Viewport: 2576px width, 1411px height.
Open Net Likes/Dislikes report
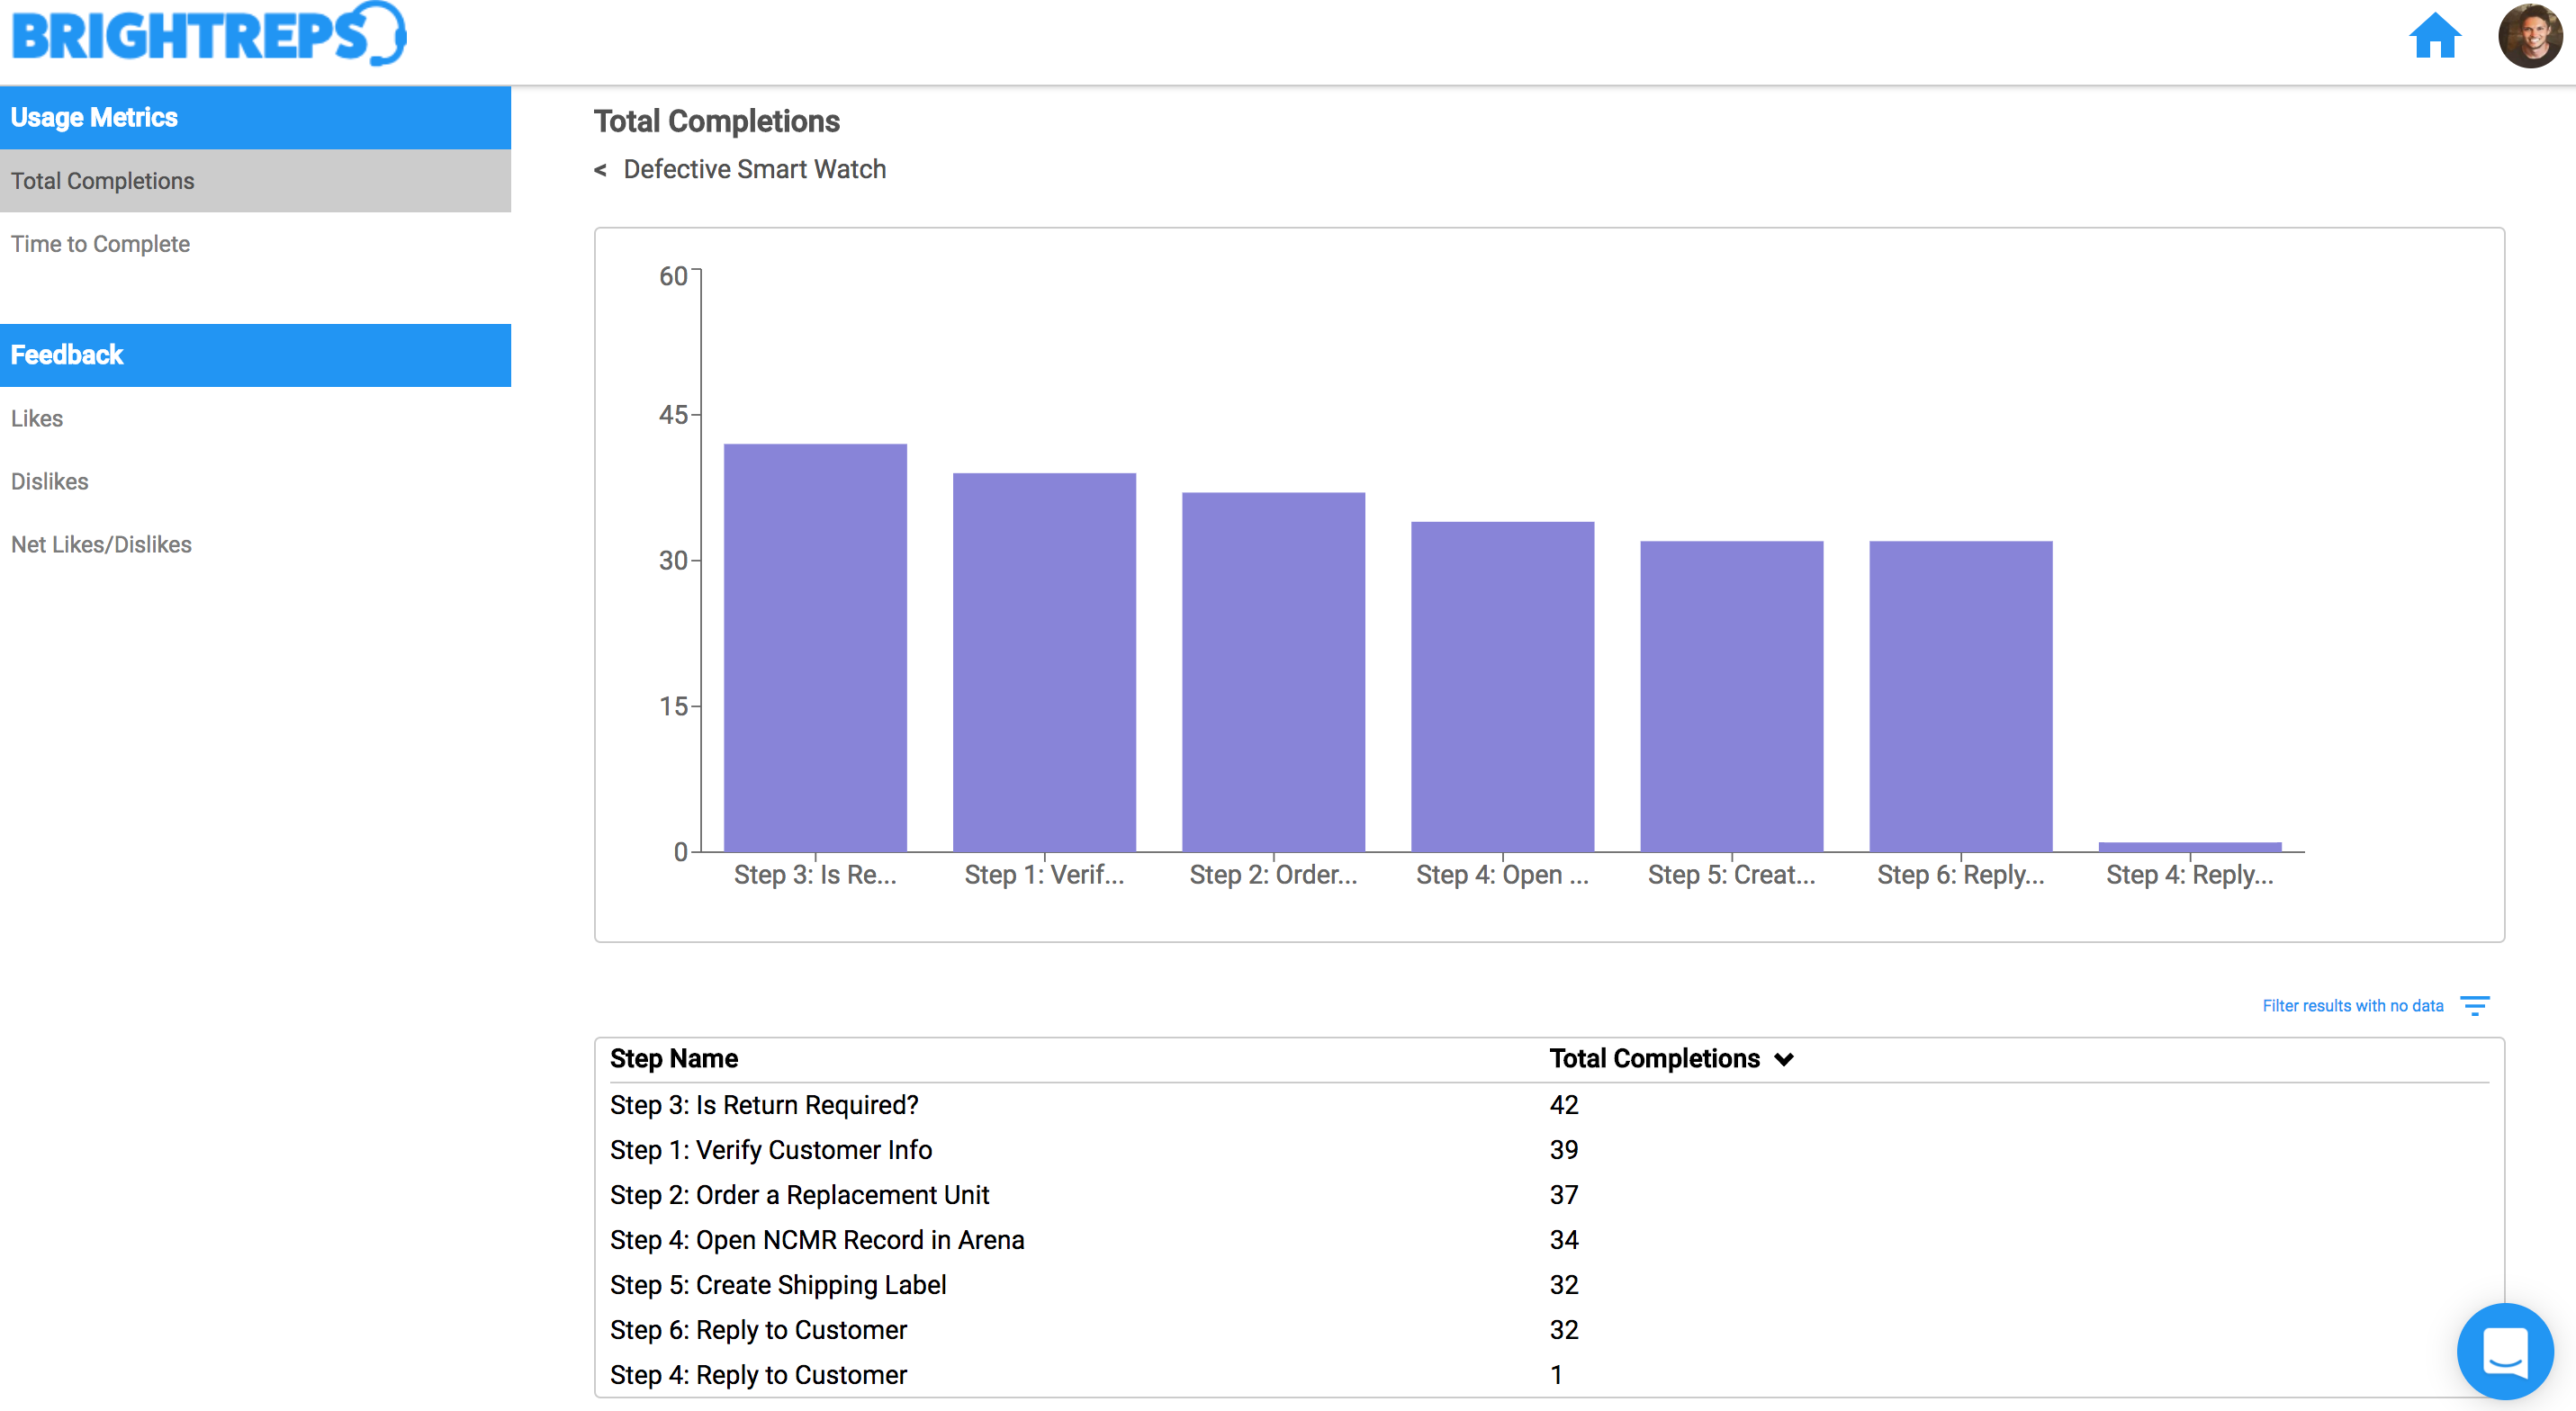[255, 545]
